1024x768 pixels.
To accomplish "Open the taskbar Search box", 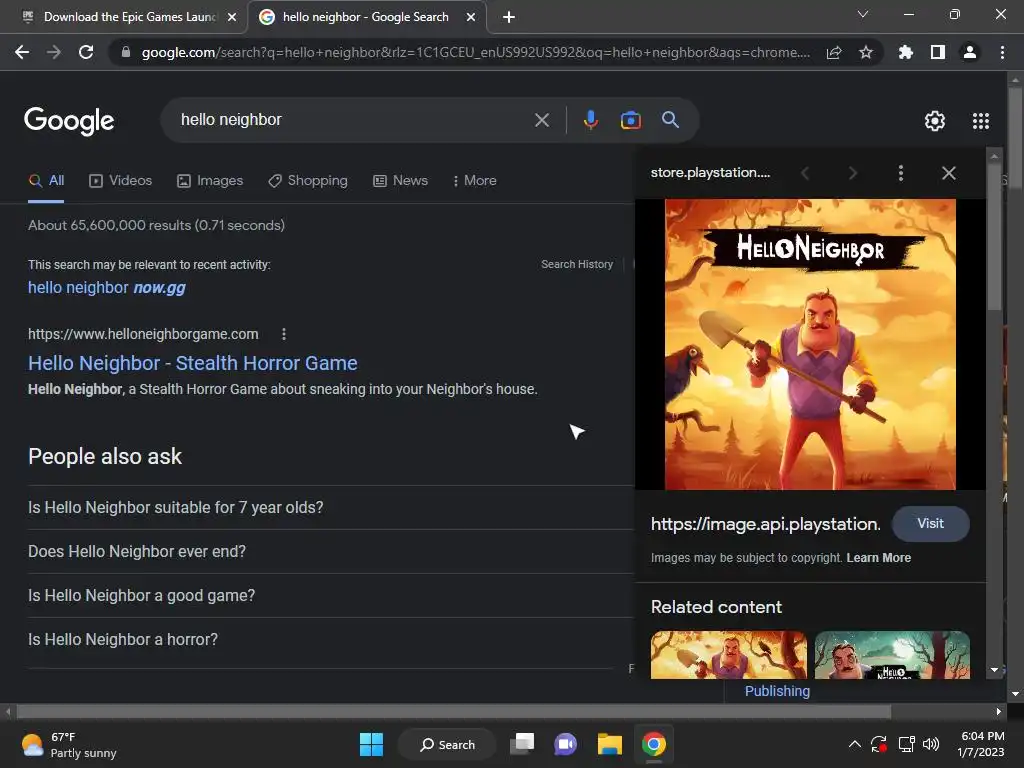I will [447, 744].
